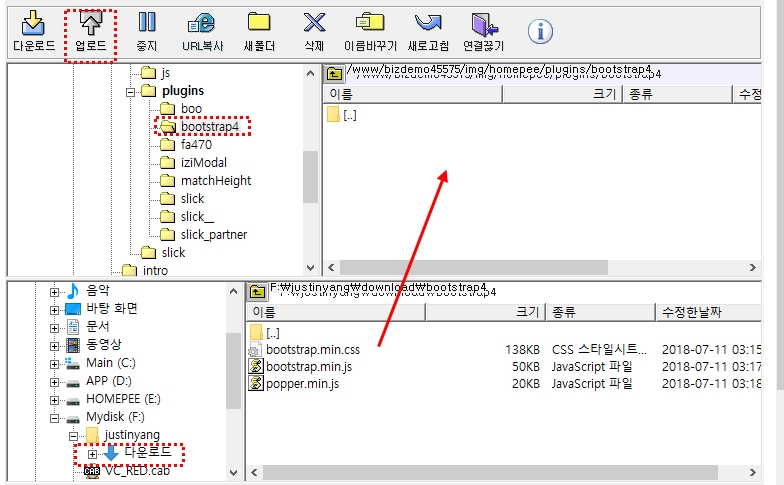Expand the 다운로드 folder in local tree
Viewport: 784px width, 485px height.
(x=92, y=454)
